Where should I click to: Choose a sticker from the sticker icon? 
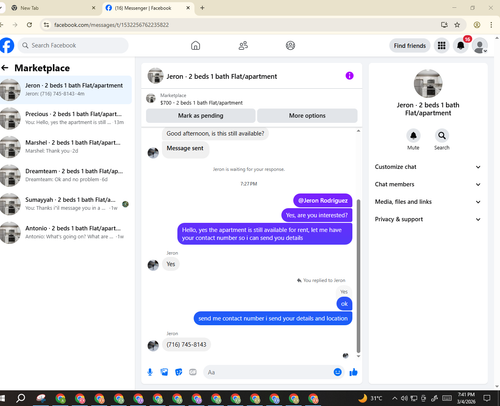pos(179,372)
